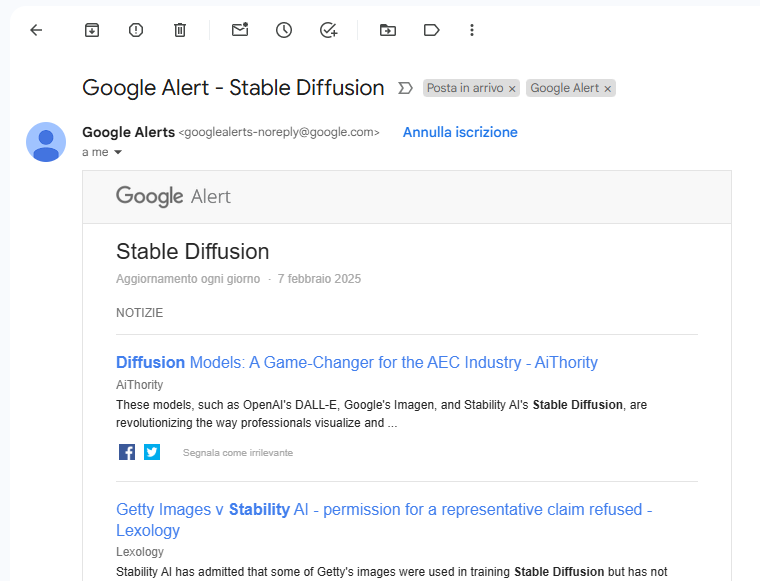Snooze email with clock icon

(x=284, y=30)
